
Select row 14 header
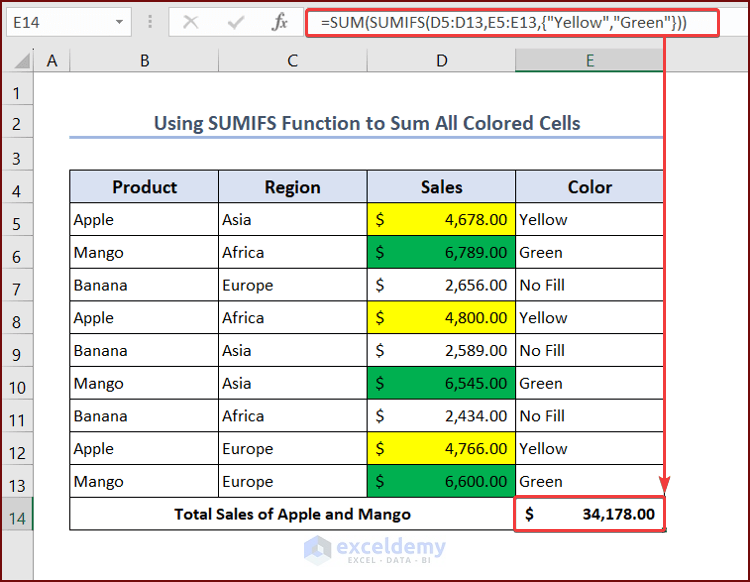[16, 515]
